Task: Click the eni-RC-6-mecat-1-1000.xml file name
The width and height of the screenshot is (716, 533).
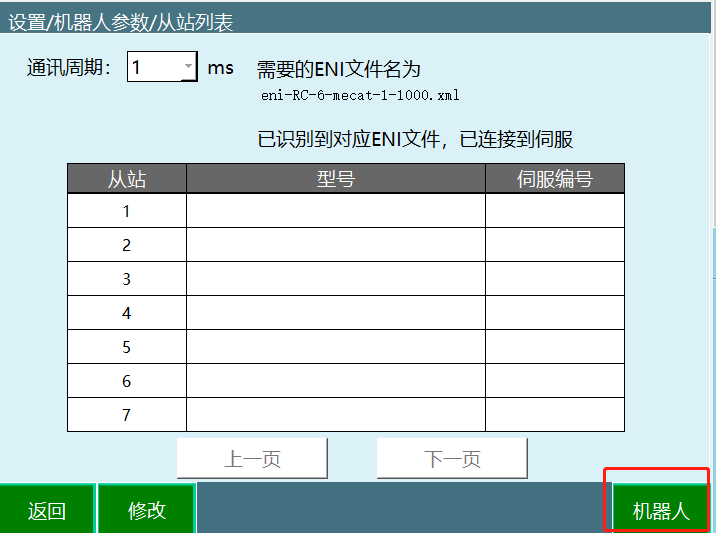Action: click(x=360, y=95)
